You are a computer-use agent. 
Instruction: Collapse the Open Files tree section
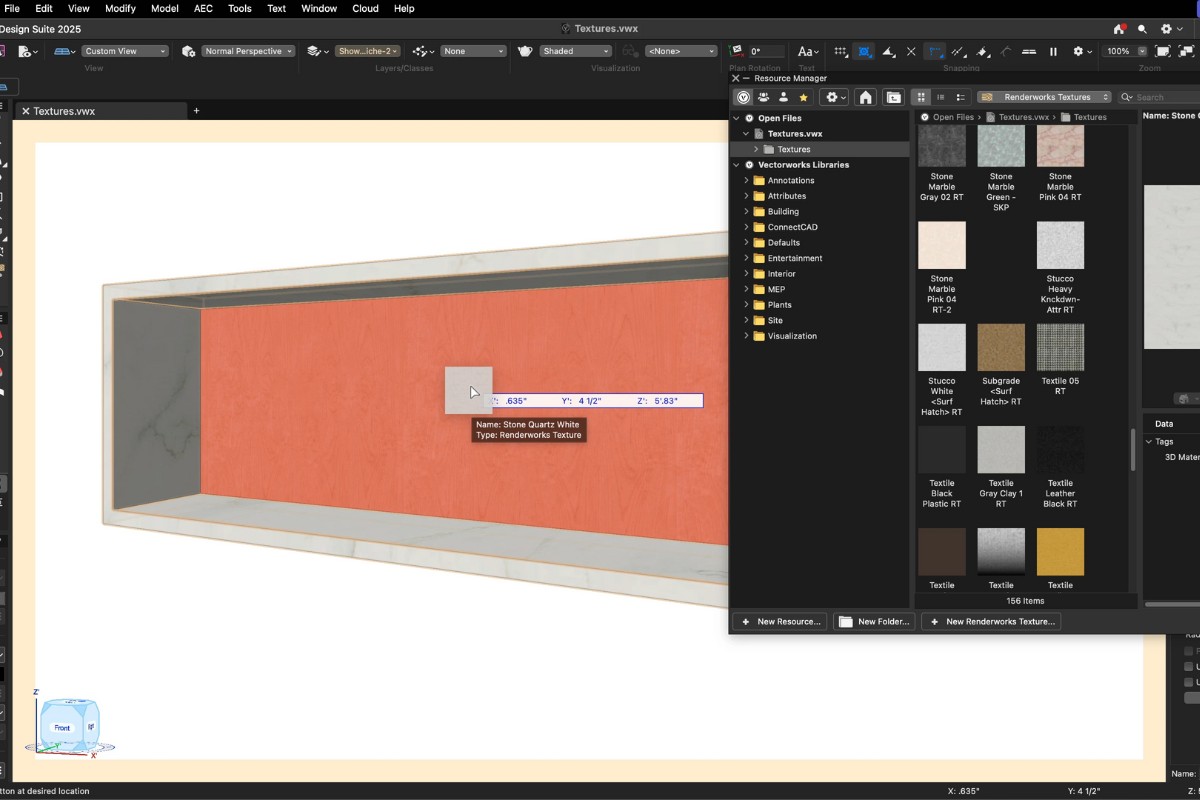pyautogui.click(x=736, y=117)
